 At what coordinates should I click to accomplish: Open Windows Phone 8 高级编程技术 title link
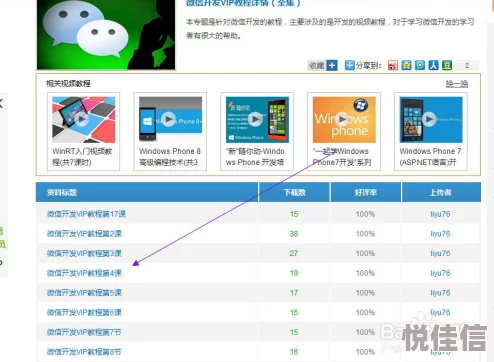pos(170,157)
